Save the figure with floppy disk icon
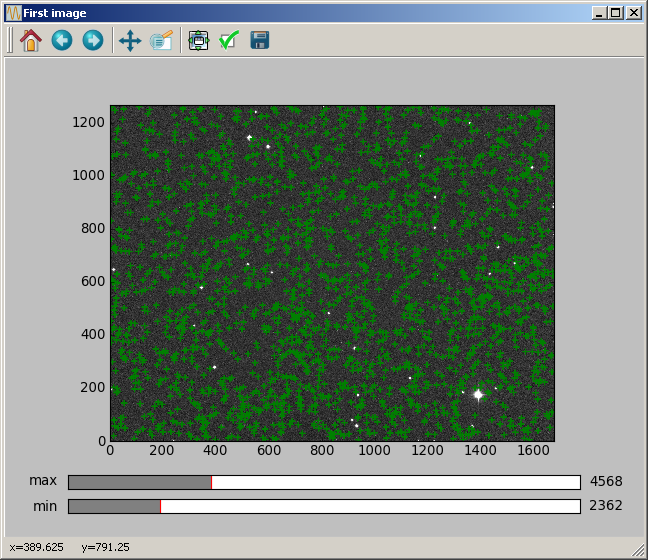 tap(260, 41)
